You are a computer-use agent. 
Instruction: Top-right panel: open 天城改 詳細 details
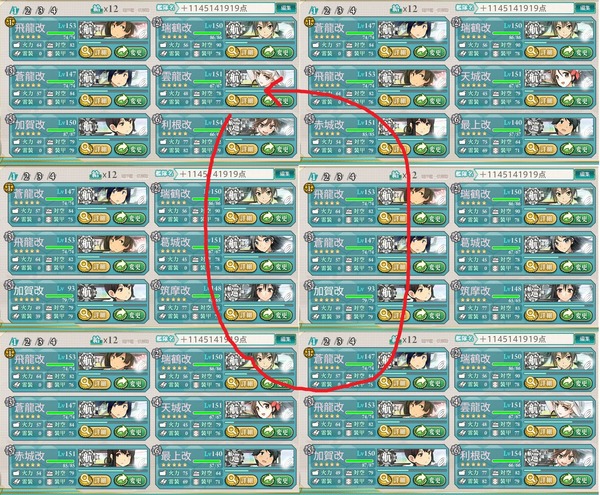(x=540, y=101)
